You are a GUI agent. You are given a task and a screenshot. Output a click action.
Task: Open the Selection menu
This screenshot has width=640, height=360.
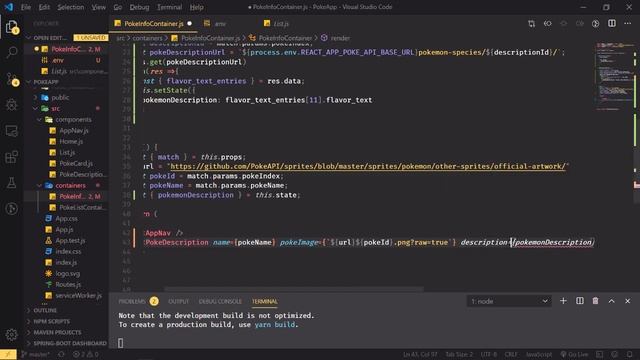coord(71,7)
